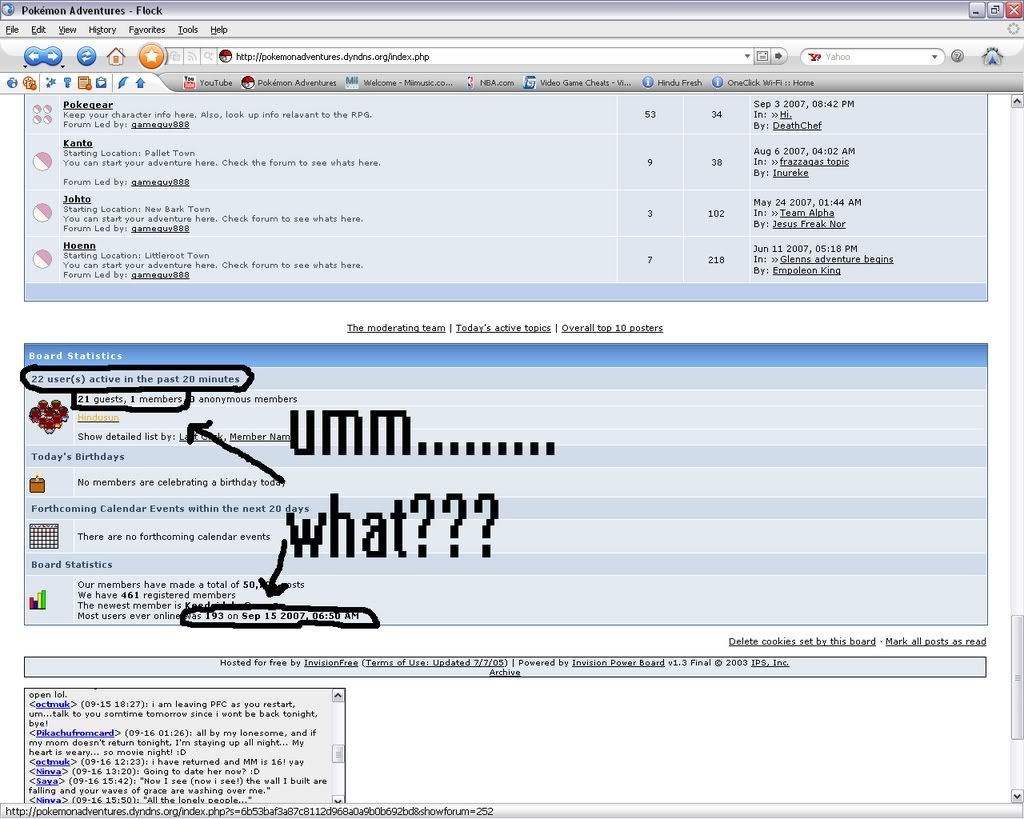Click the help question mark icon
This screenshot has width=1024, height=819.
[957, 57]
